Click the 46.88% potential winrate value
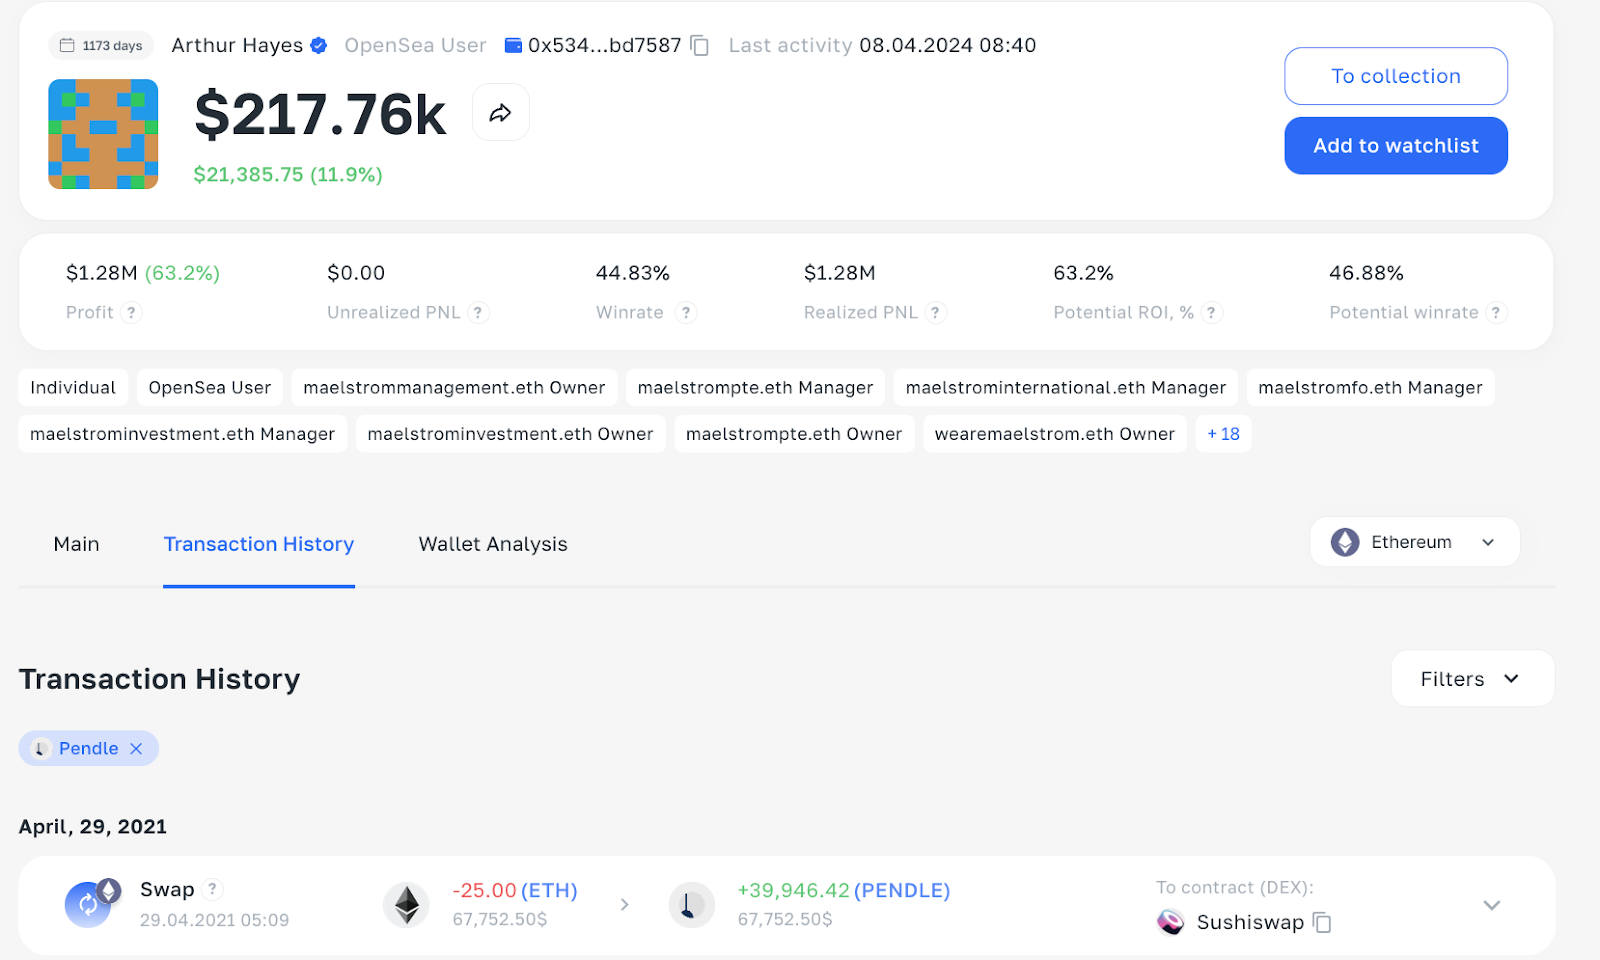The width and height of the screenshot is (1600, 960). (1366, 273)
